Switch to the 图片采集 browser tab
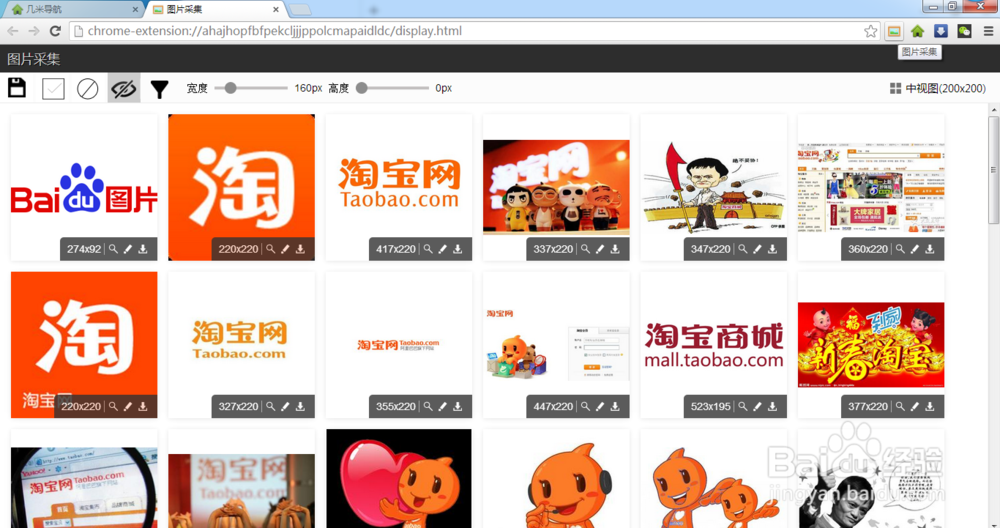The image size is (1000, 528). tap(214, 9)
